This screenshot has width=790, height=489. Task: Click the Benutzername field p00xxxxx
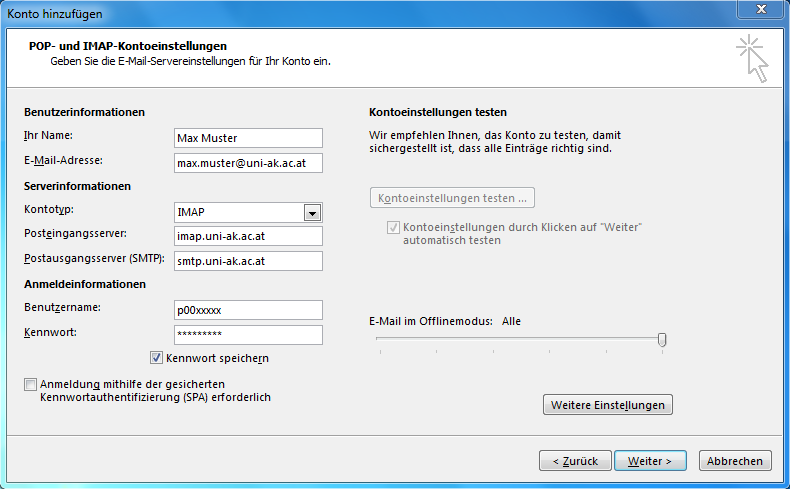tap(248, 310)
